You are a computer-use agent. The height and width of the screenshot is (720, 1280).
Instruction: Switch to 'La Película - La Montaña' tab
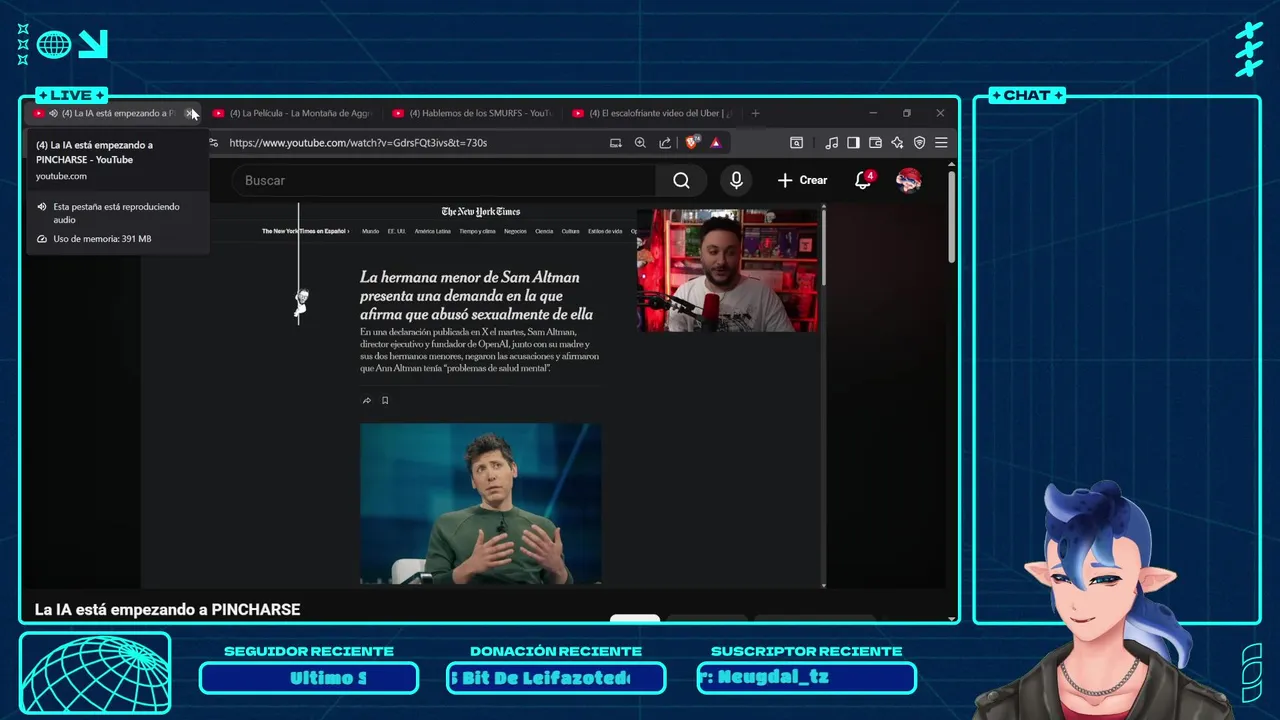click(291, 113)
